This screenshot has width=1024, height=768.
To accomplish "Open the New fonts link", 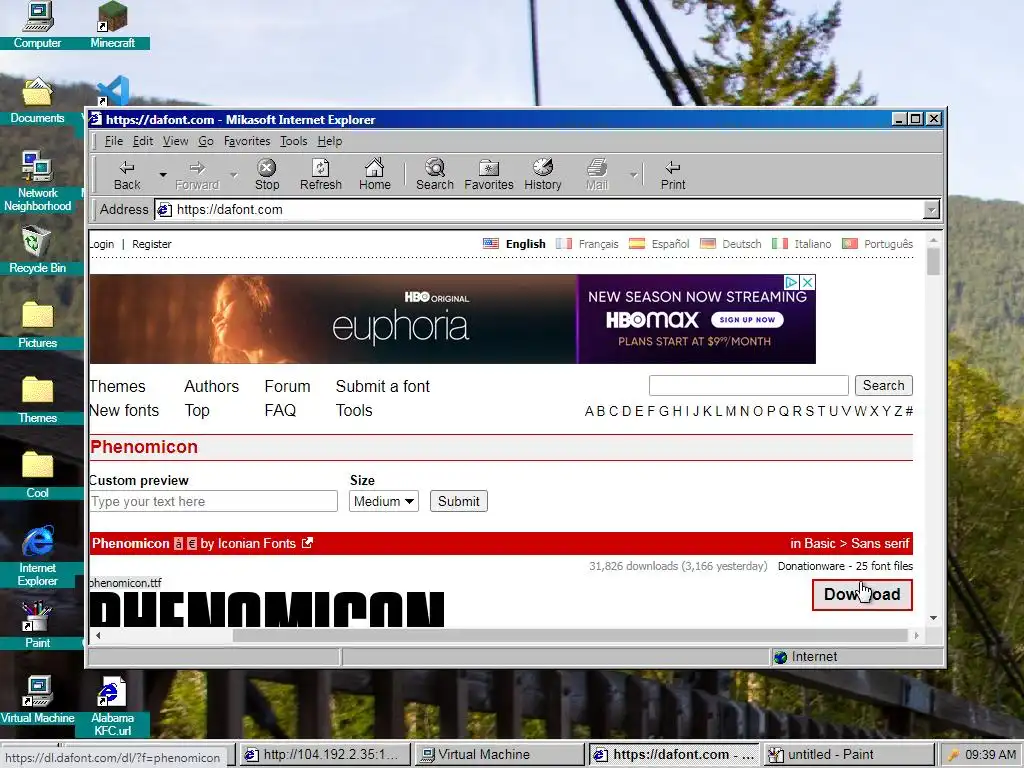I will pyautogui.click(x=124, y=411).
